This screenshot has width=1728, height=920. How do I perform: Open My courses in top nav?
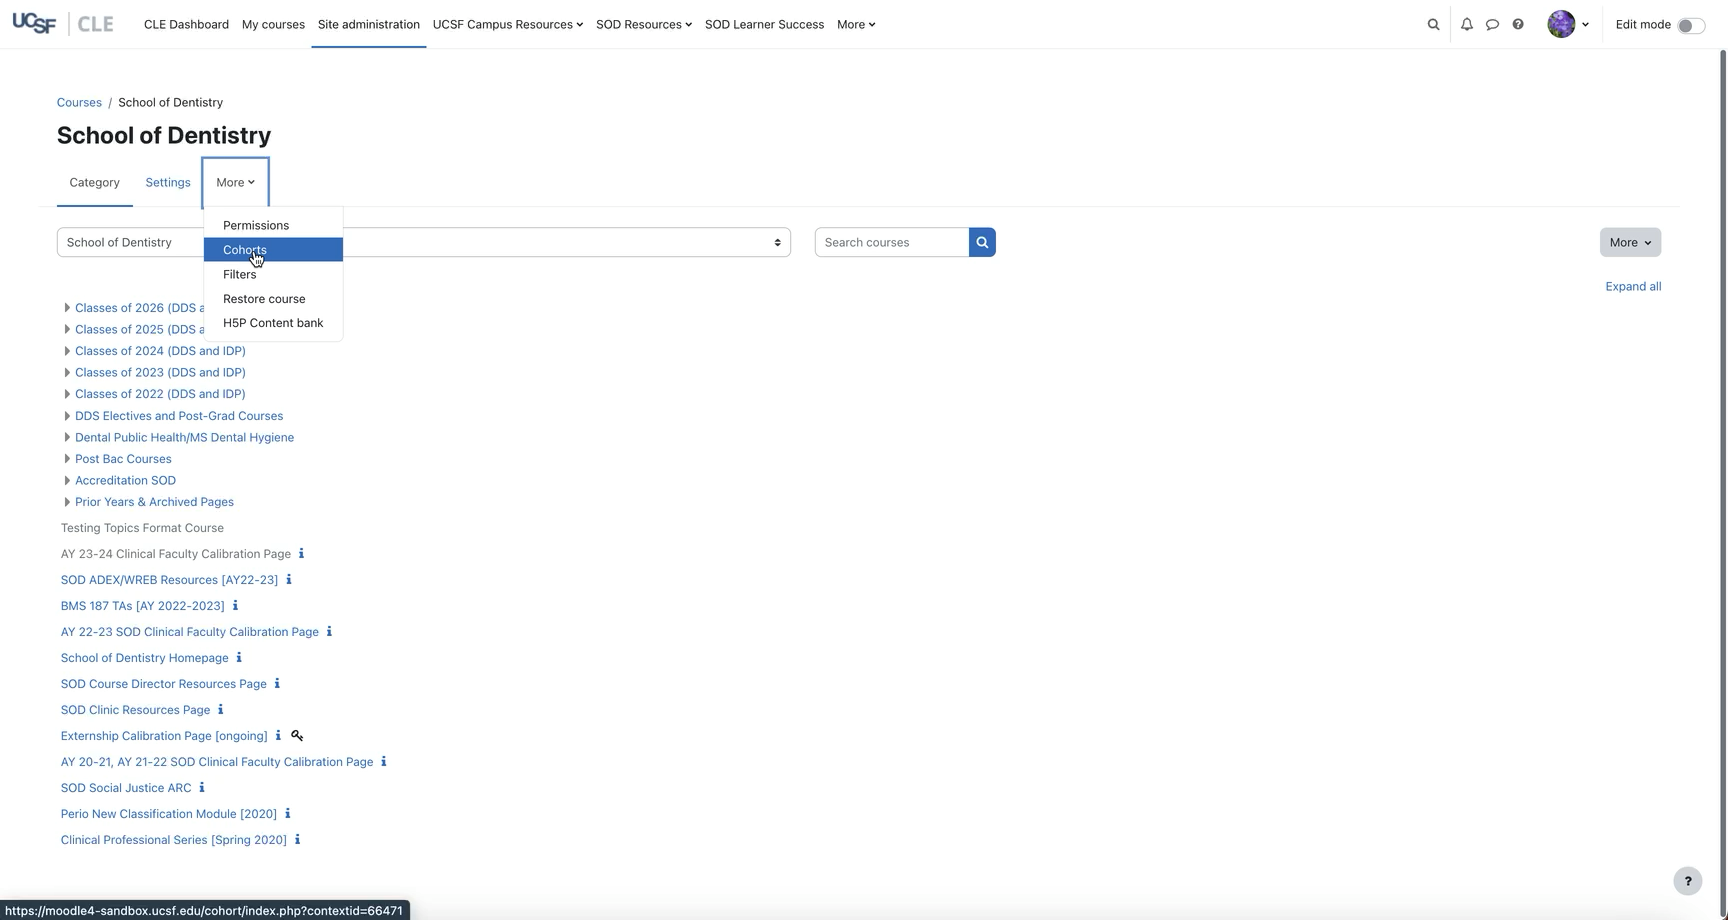pyautogui.click(x=273, y=24)
